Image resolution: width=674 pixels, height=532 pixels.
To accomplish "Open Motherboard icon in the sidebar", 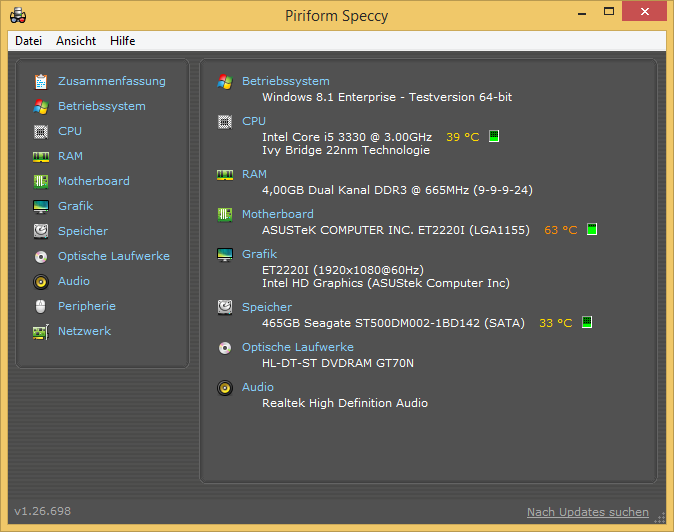I will pyautogui.click(x=41, y=182).
